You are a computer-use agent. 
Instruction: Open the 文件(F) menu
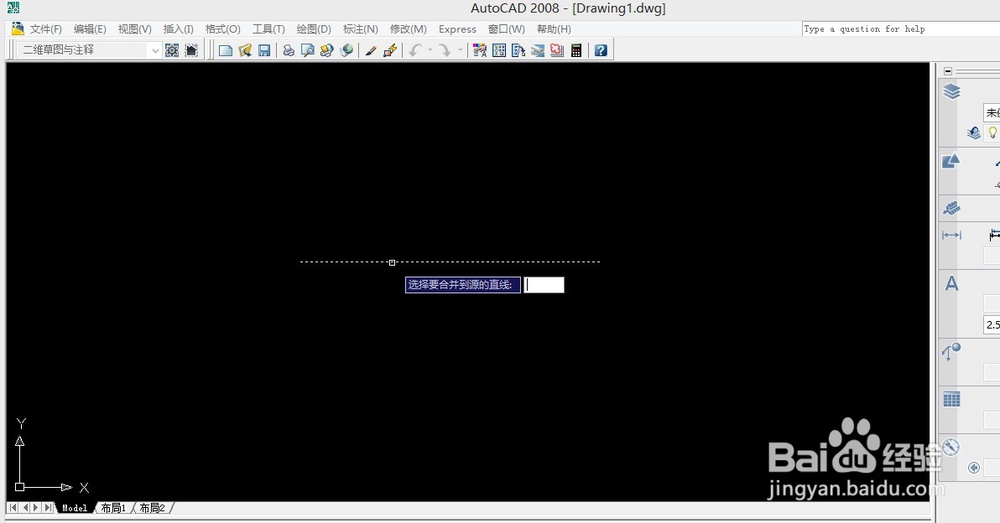click(45, 29)
